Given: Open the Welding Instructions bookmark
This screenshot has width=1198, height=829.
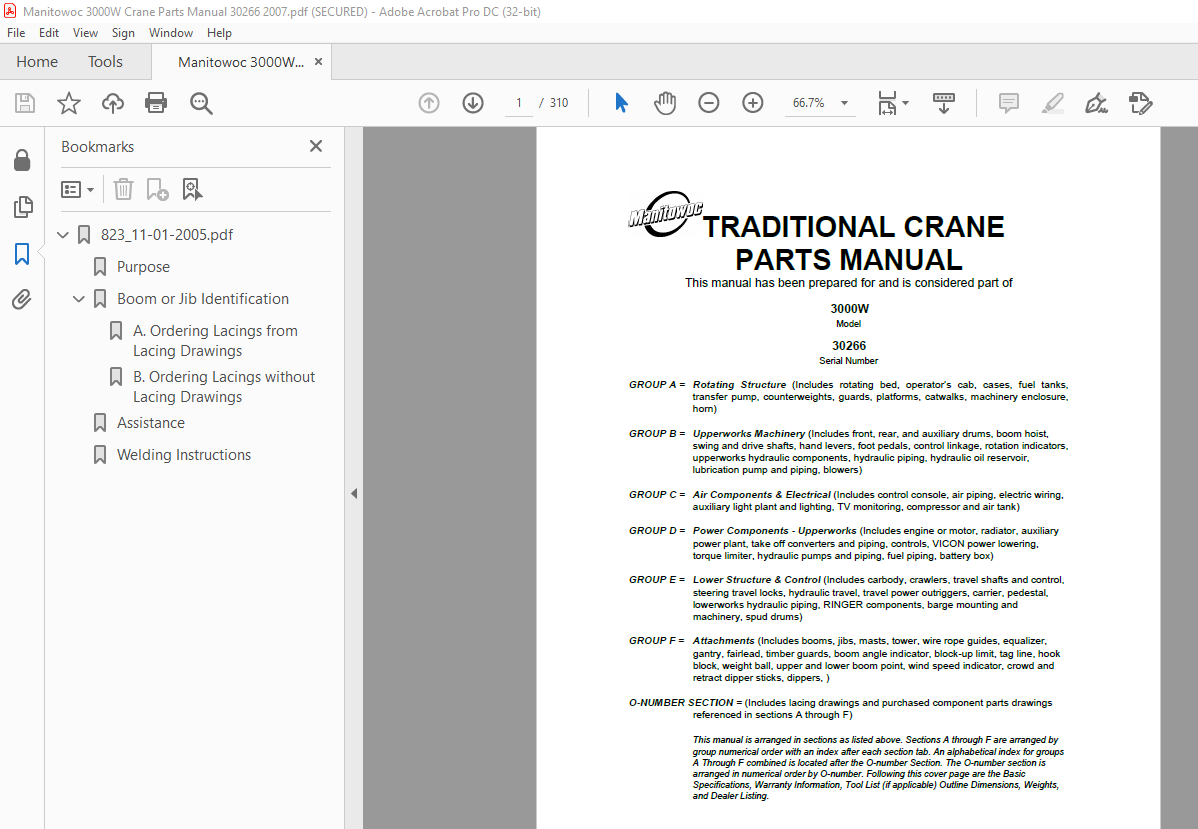Looking at the screenshot, I should tap(183, 455).
